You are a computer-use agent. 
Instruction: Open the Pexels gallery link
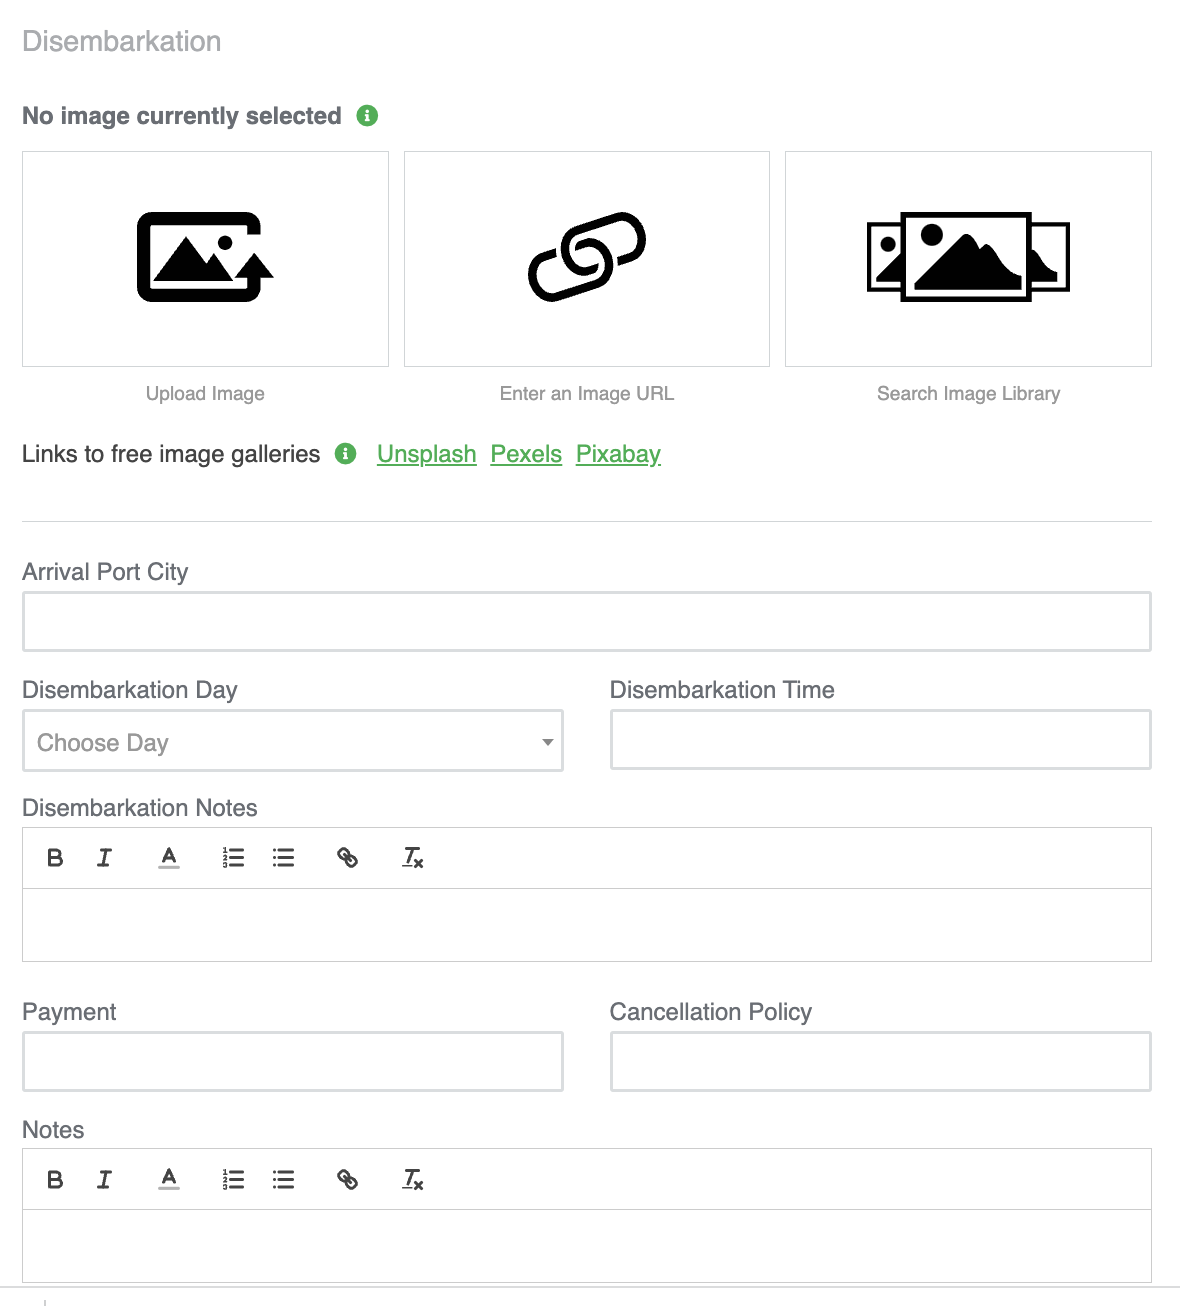pyautogui.click(x=526, y=454)
